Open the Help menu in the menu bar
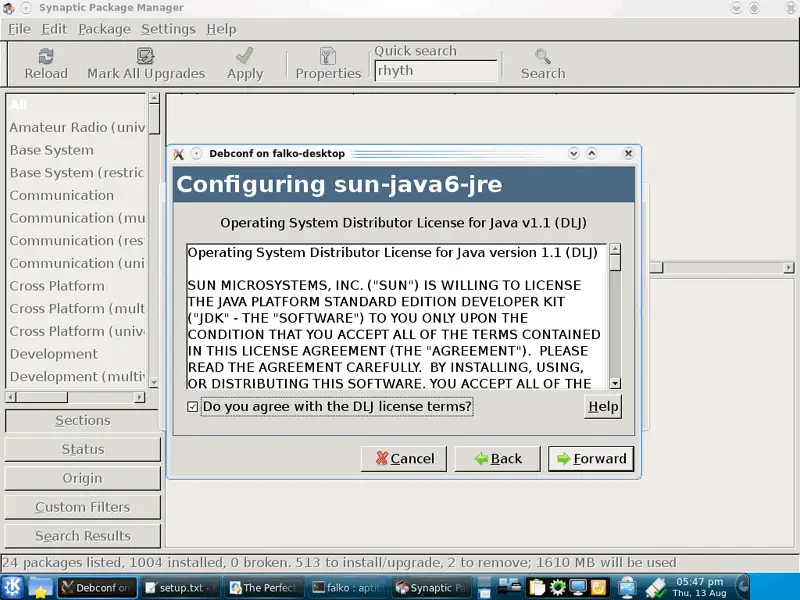Viewport: 800px width, 600px height. tap(221, 29)
